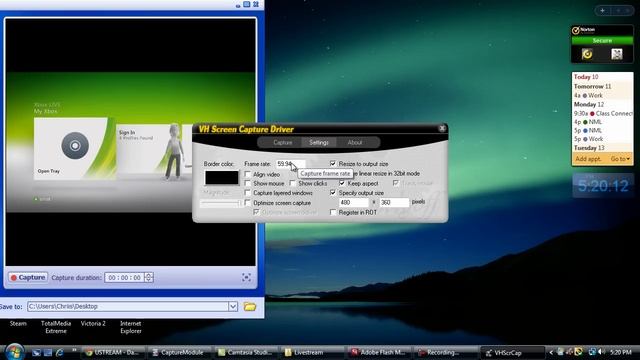Enable the Show mouse checkbox
Image resolution: width=640 pixels, height=360 pixels.
click(x=248, y=184)
